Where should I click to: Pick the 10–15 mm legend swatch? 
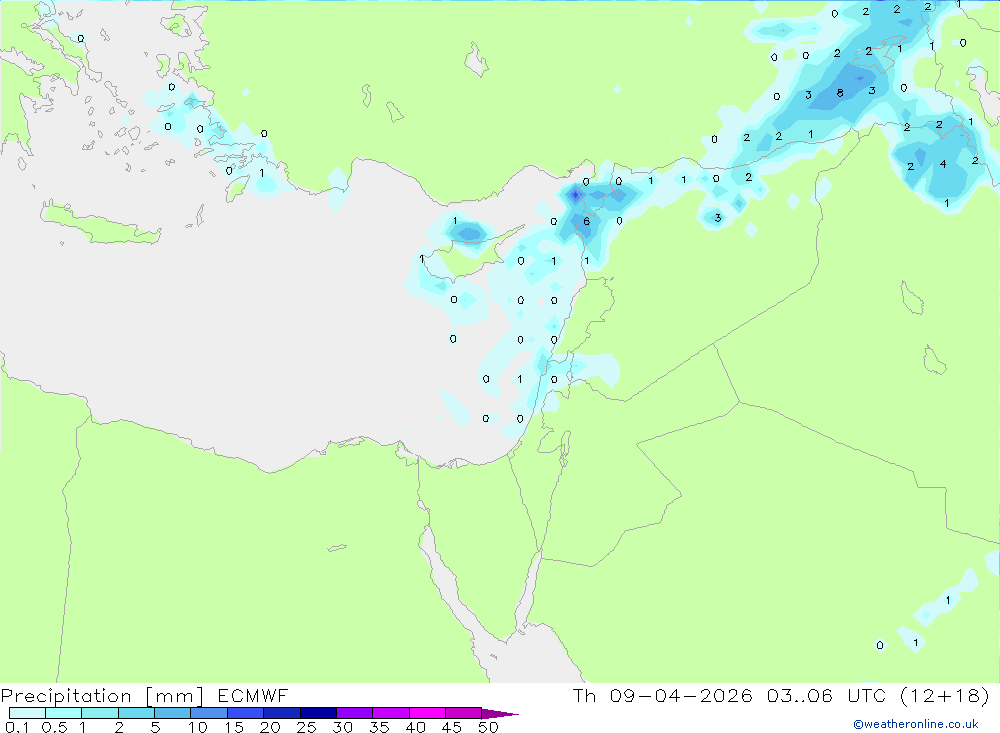(x=209, y=713)
